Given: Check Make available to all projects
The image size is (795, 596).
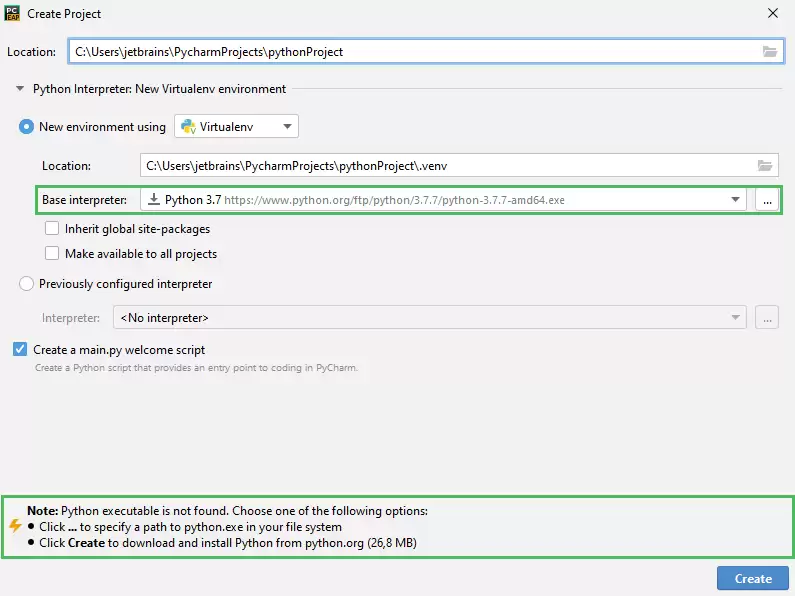Looking at the screenshot, I should 52,253.
